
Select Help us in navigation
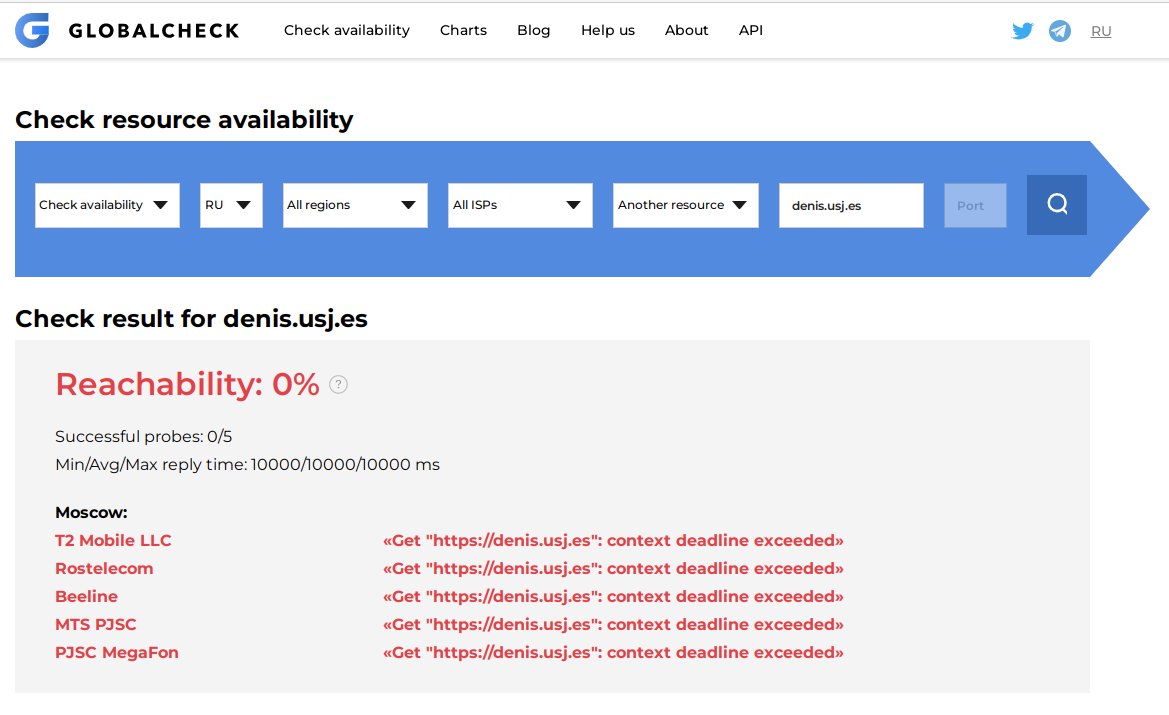coord(608,31)
